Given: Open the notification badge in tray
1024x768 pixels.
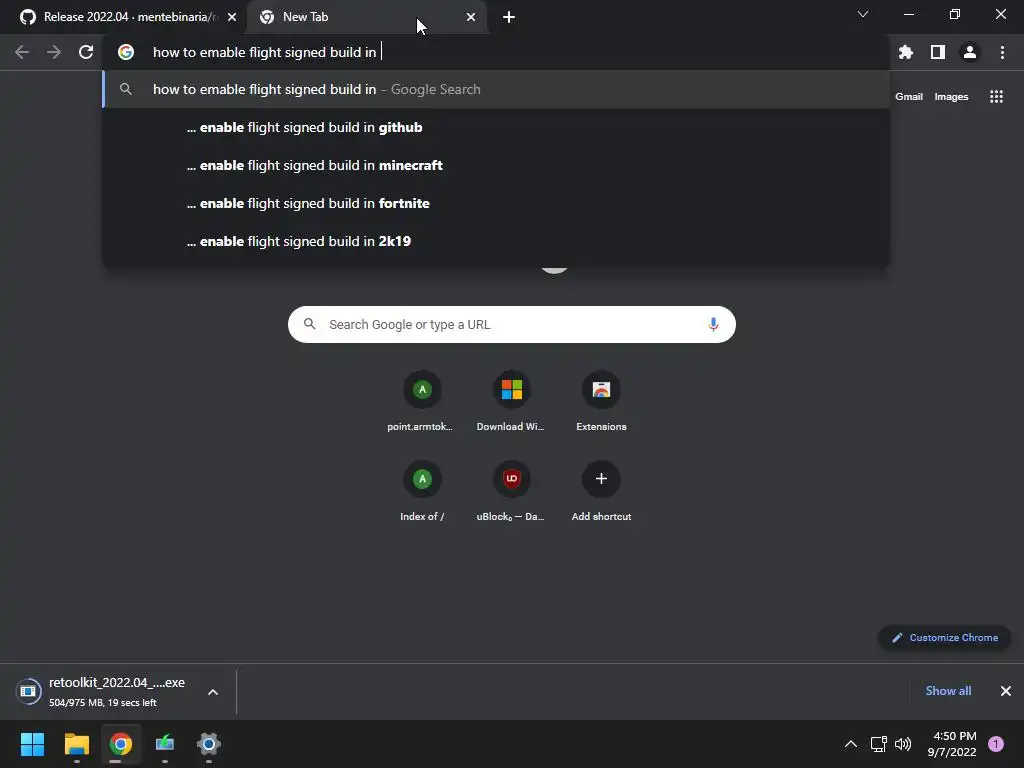Looking at the screenshot, I should (995, 744).
